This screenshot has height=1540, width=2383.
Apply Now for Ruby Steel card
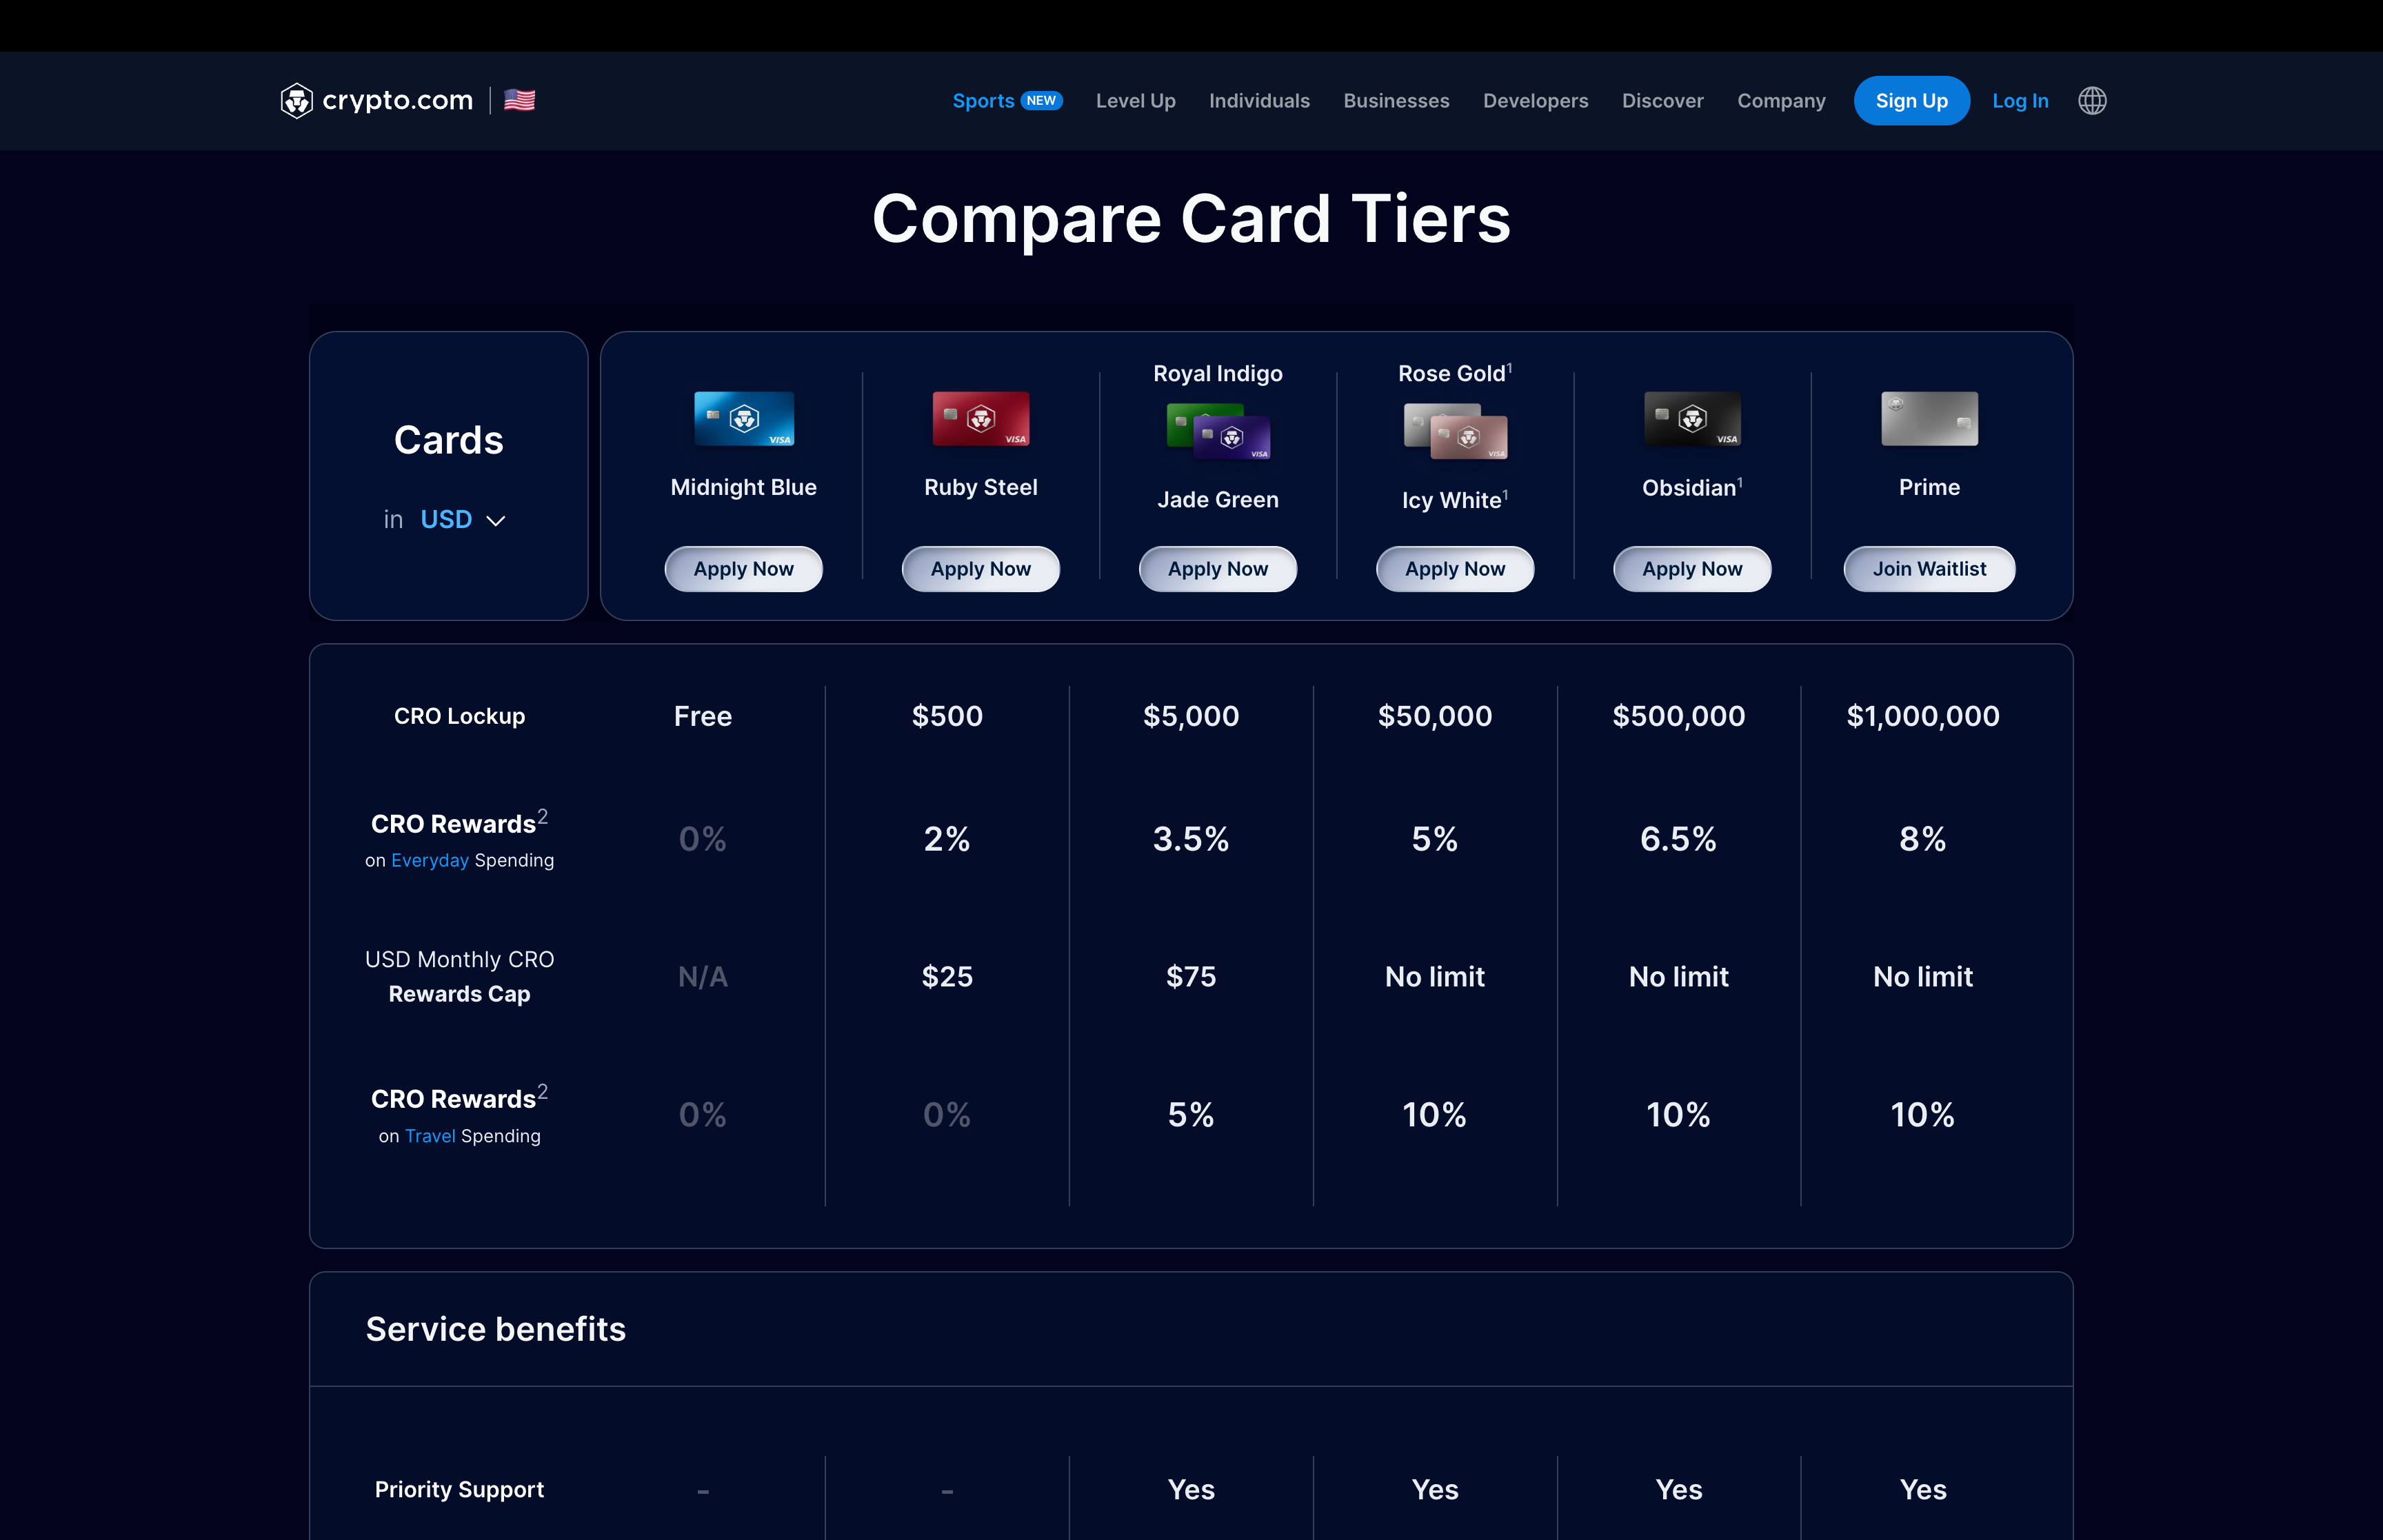(x=981, y=569)
